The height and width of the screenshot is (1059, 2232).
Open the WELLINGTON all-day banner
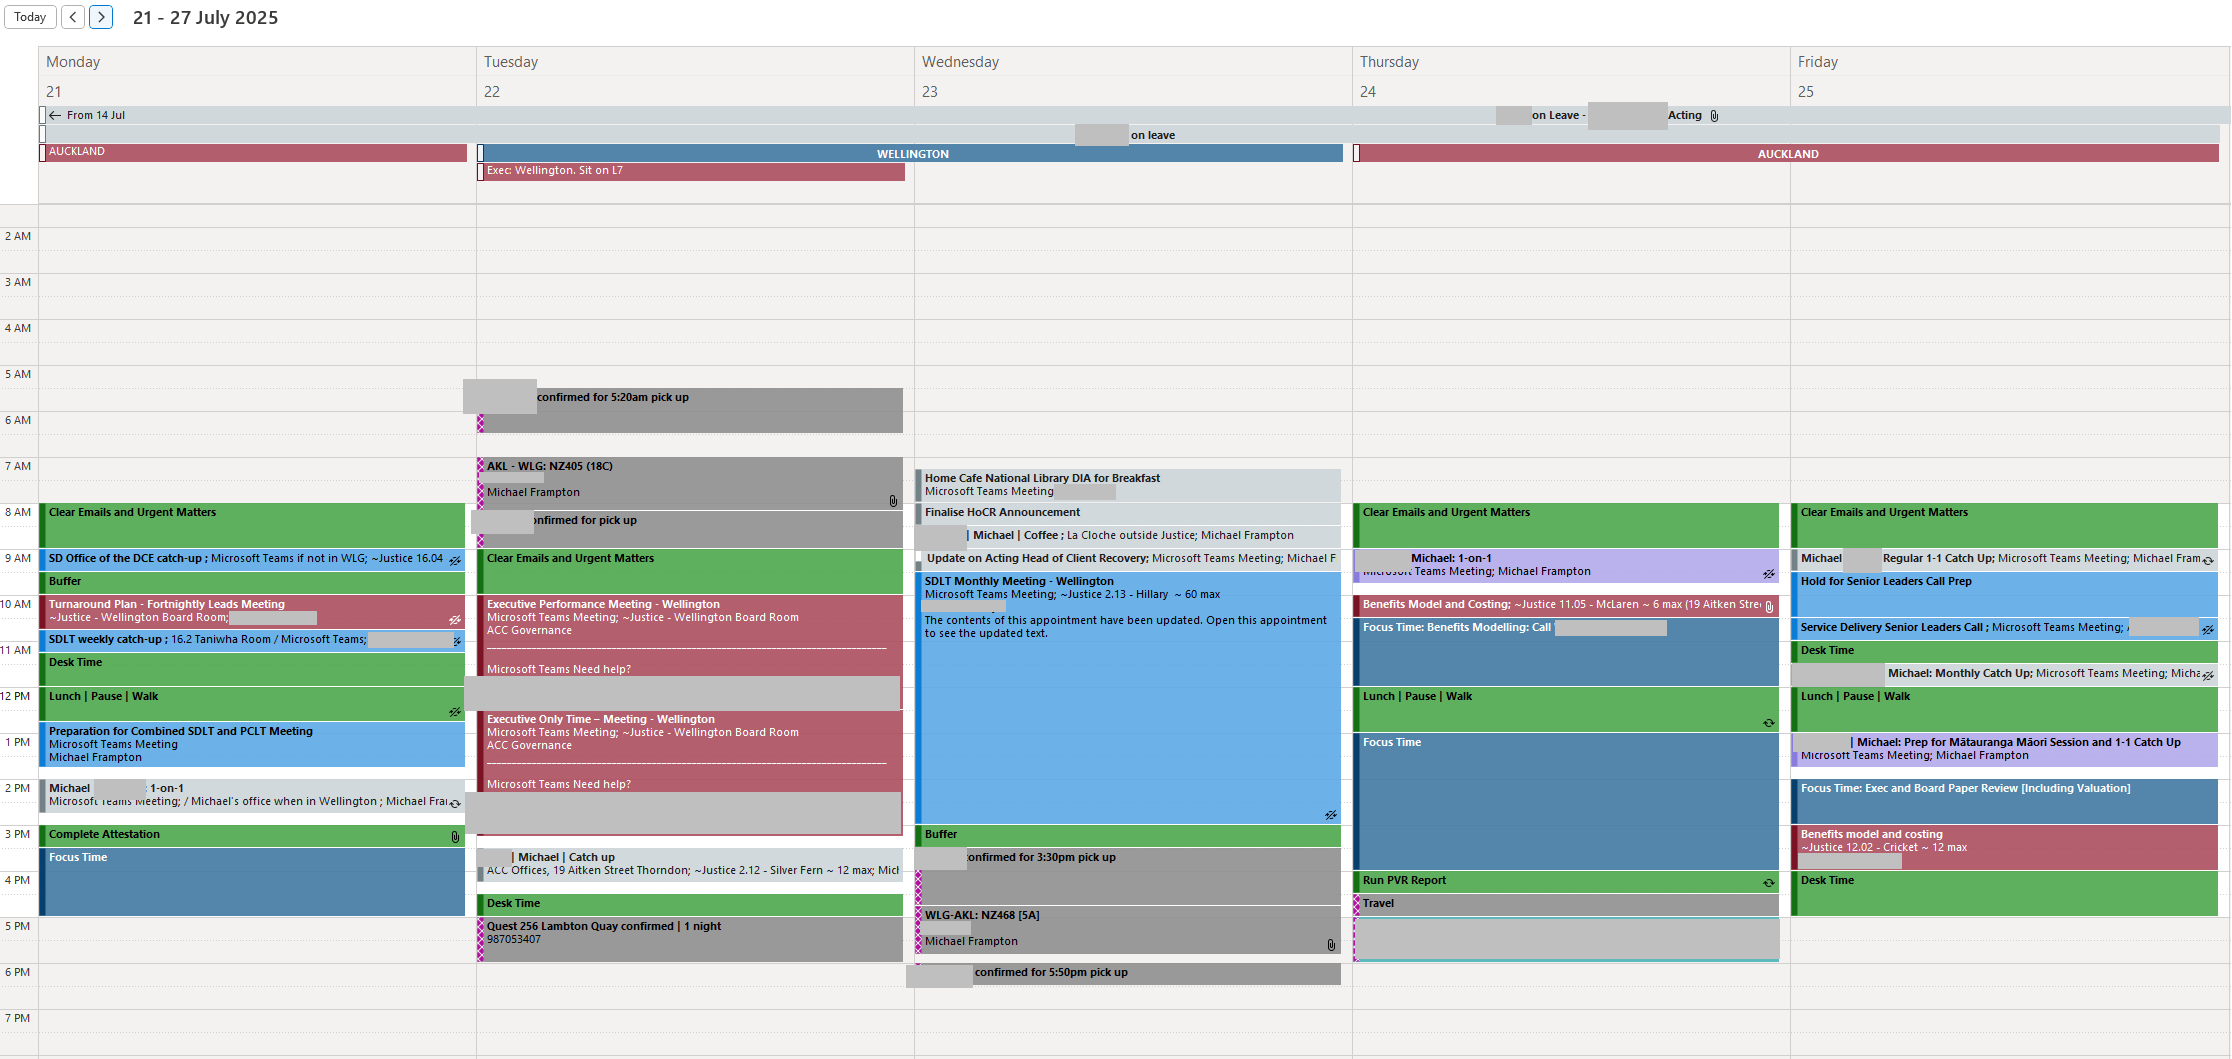point(912,154)
